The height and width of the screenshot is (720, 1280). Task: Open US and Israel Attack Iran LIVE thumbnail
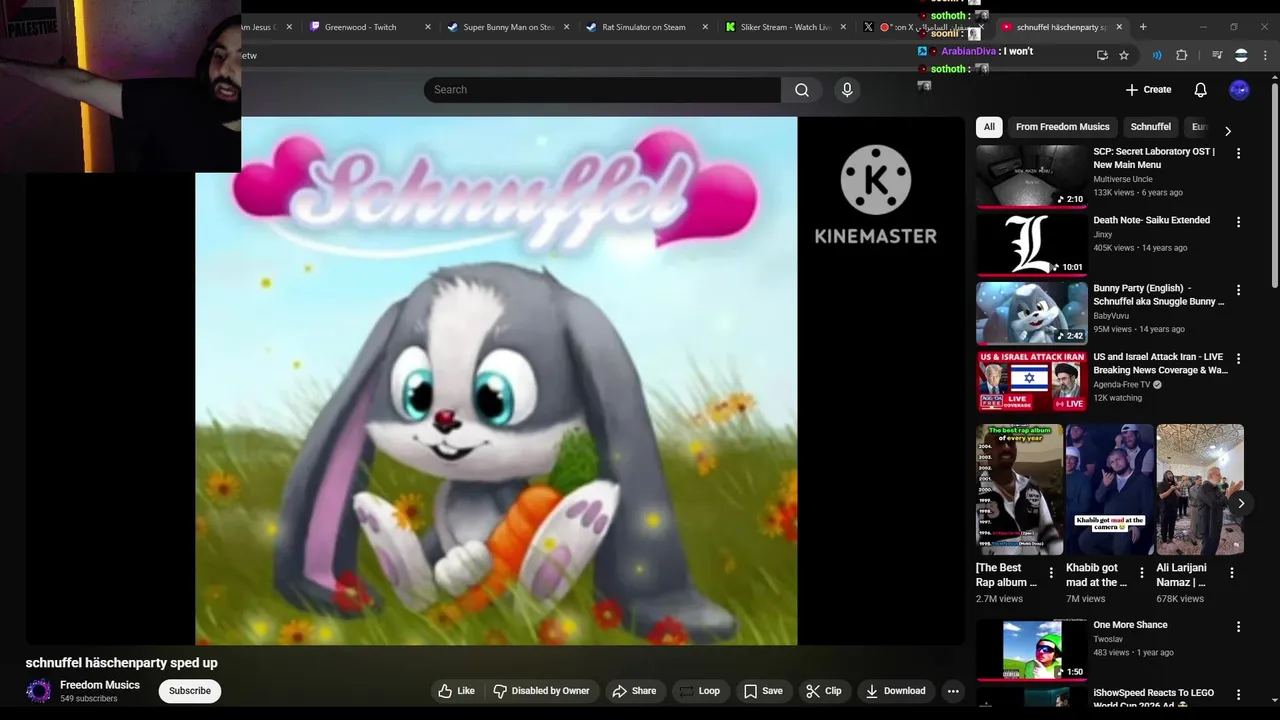click(x=1031, y=381)
